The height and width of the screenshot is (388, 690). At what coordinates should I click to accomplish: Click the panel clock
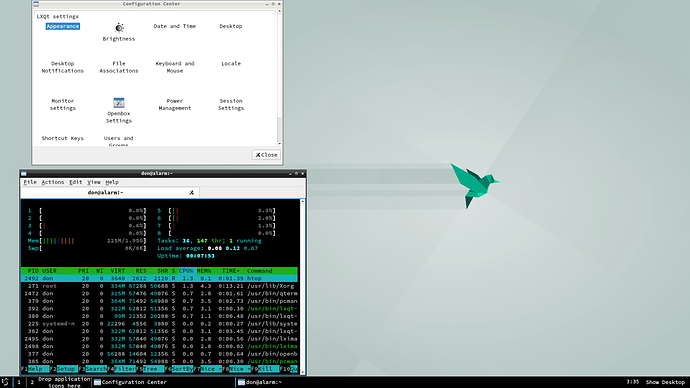tap(633, 382)
